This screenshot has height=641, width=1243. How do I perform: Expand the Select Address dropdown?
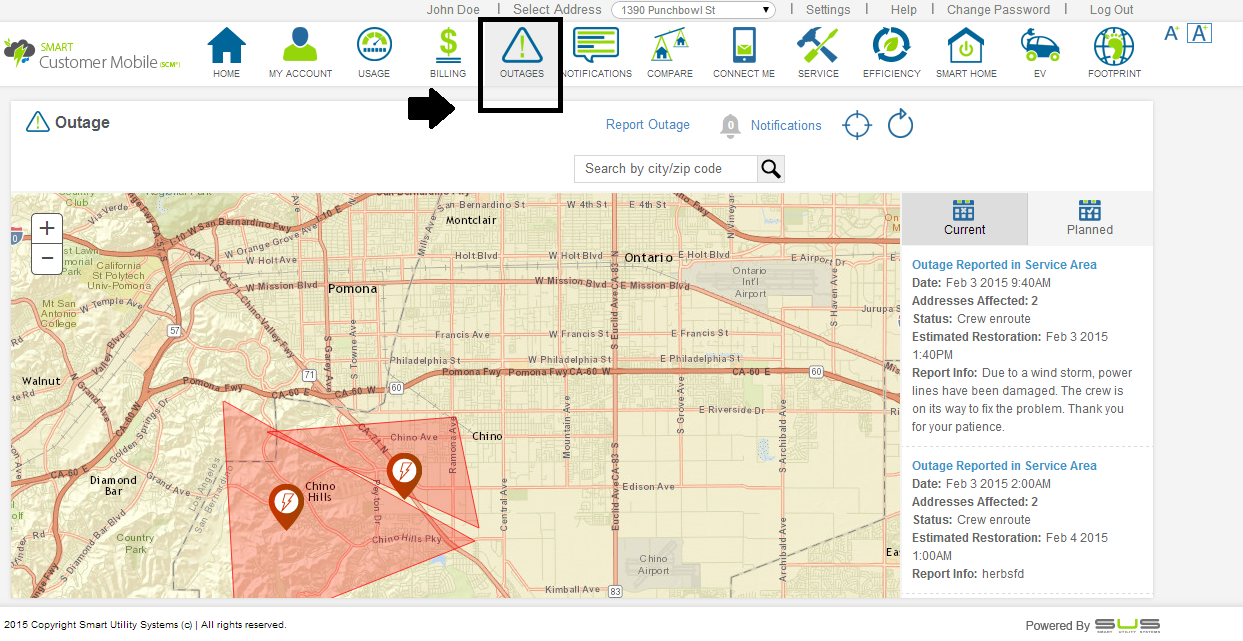tap(694, 10)
